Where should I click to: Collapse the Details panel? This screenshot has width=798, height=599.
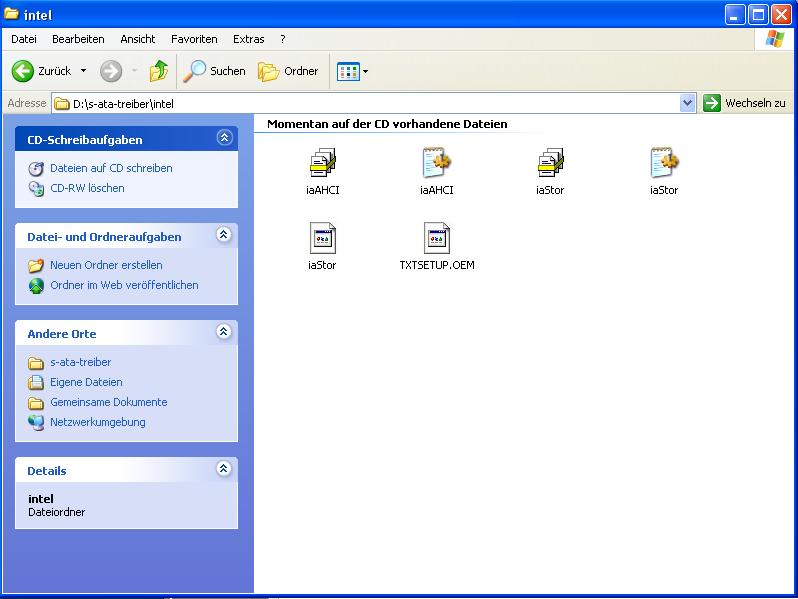(224, 469)
